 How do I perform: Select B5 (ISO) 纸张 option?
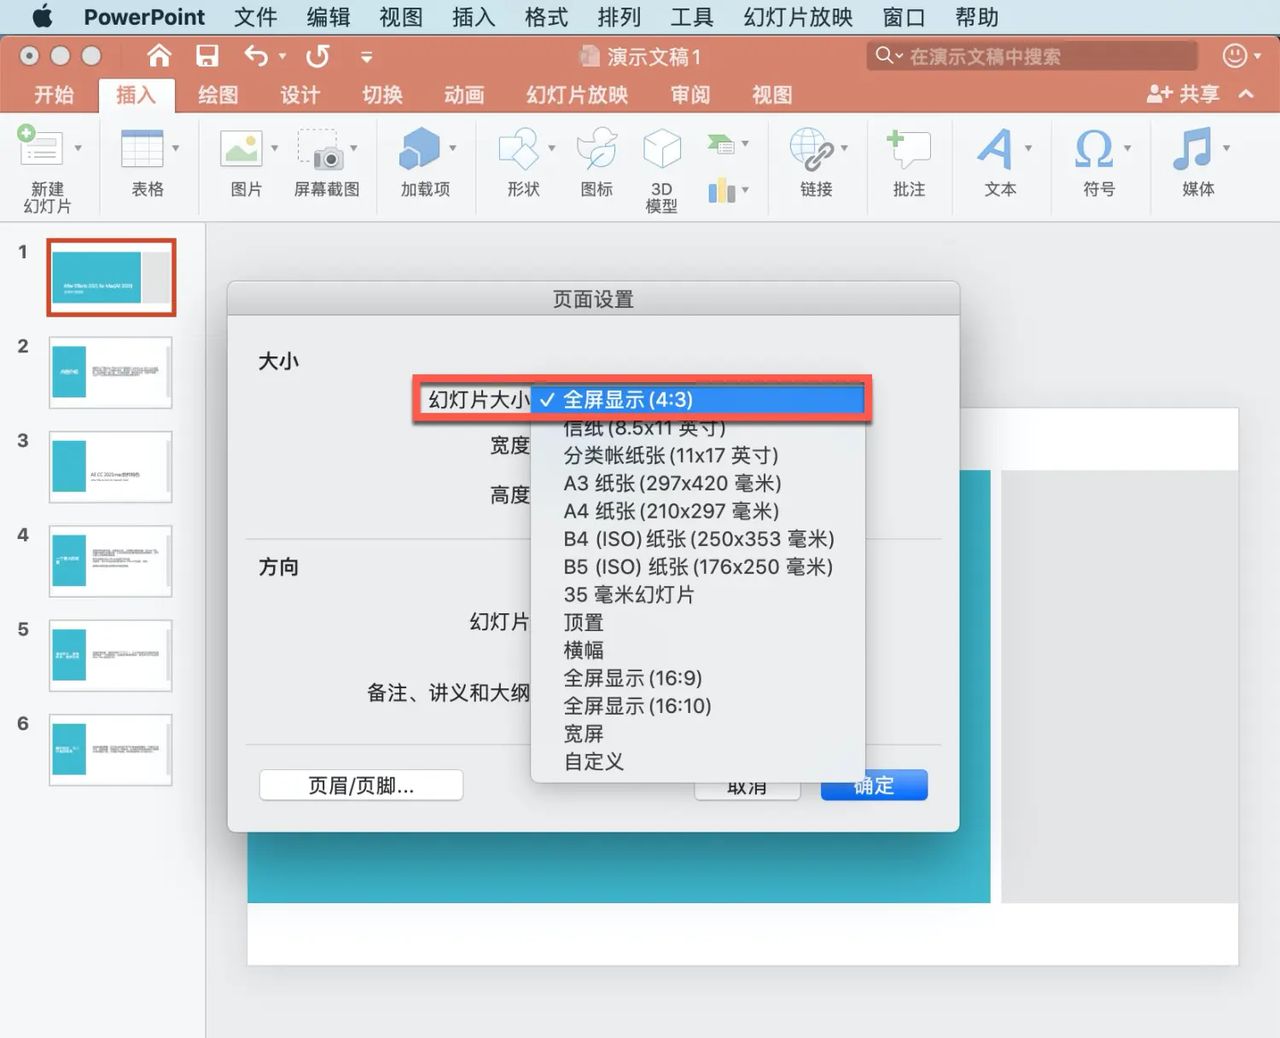pos(698,567)
